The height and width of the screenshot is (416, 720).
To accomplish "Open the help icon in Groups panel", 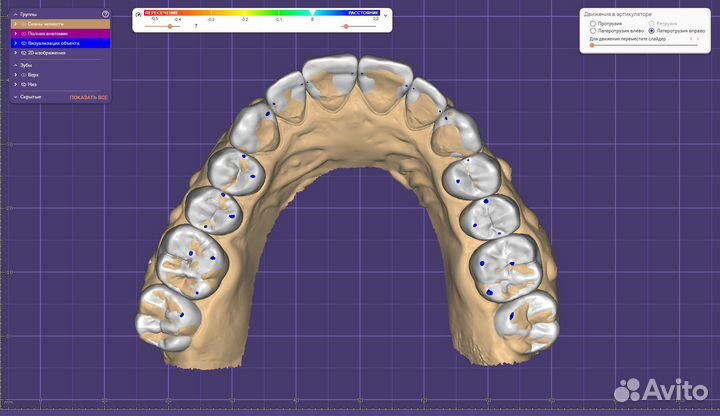I will [105, 14].
